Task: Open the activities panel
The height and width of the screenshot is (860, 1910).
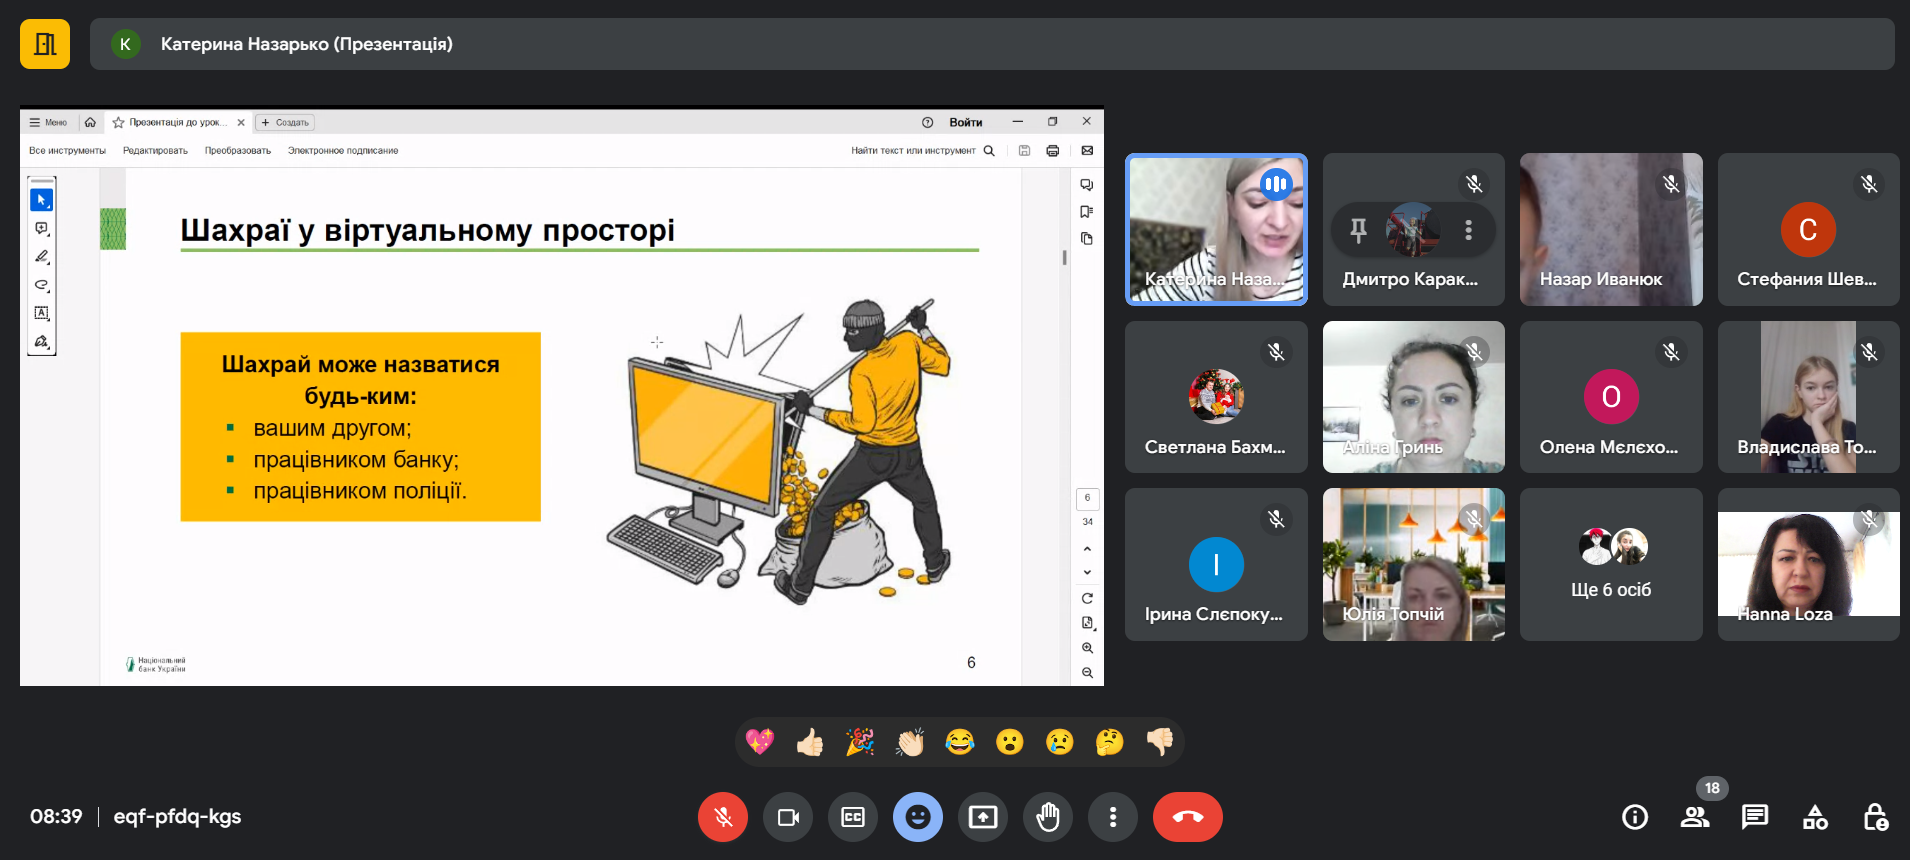Action: 1815,817
